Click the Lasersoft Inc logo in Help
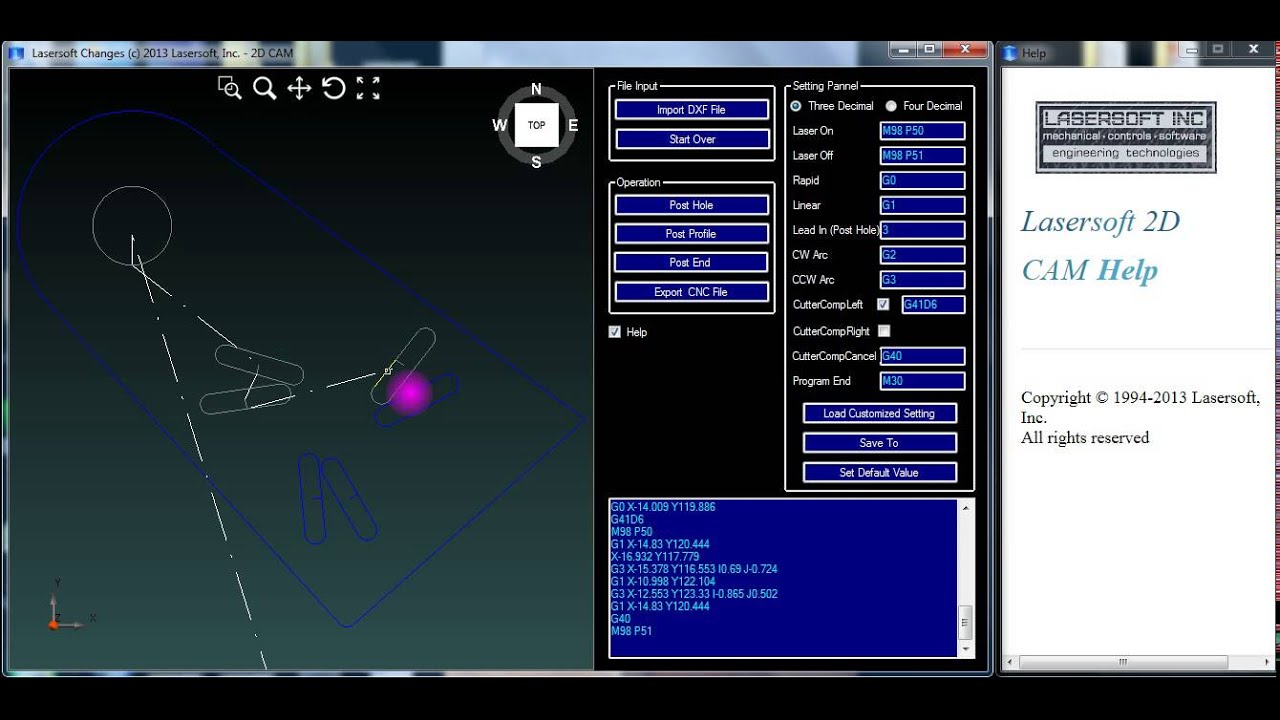This screenshot has width=1280, height=720. coord(1126,137)
